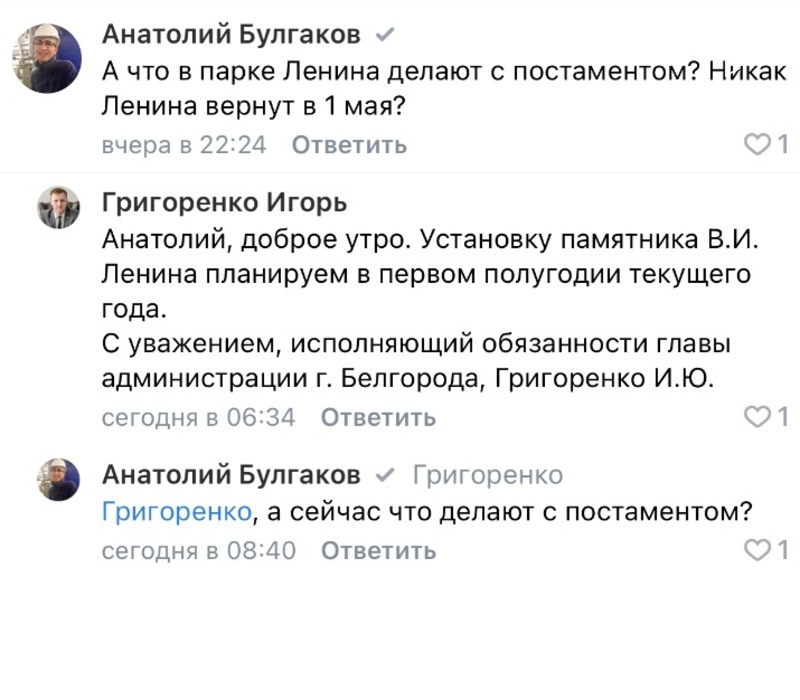Image resolution: width=800 pixels, height=700 pixels.
Task: Click the blue Григоренко mention in reply text
Action: click(x=177, y=511)
